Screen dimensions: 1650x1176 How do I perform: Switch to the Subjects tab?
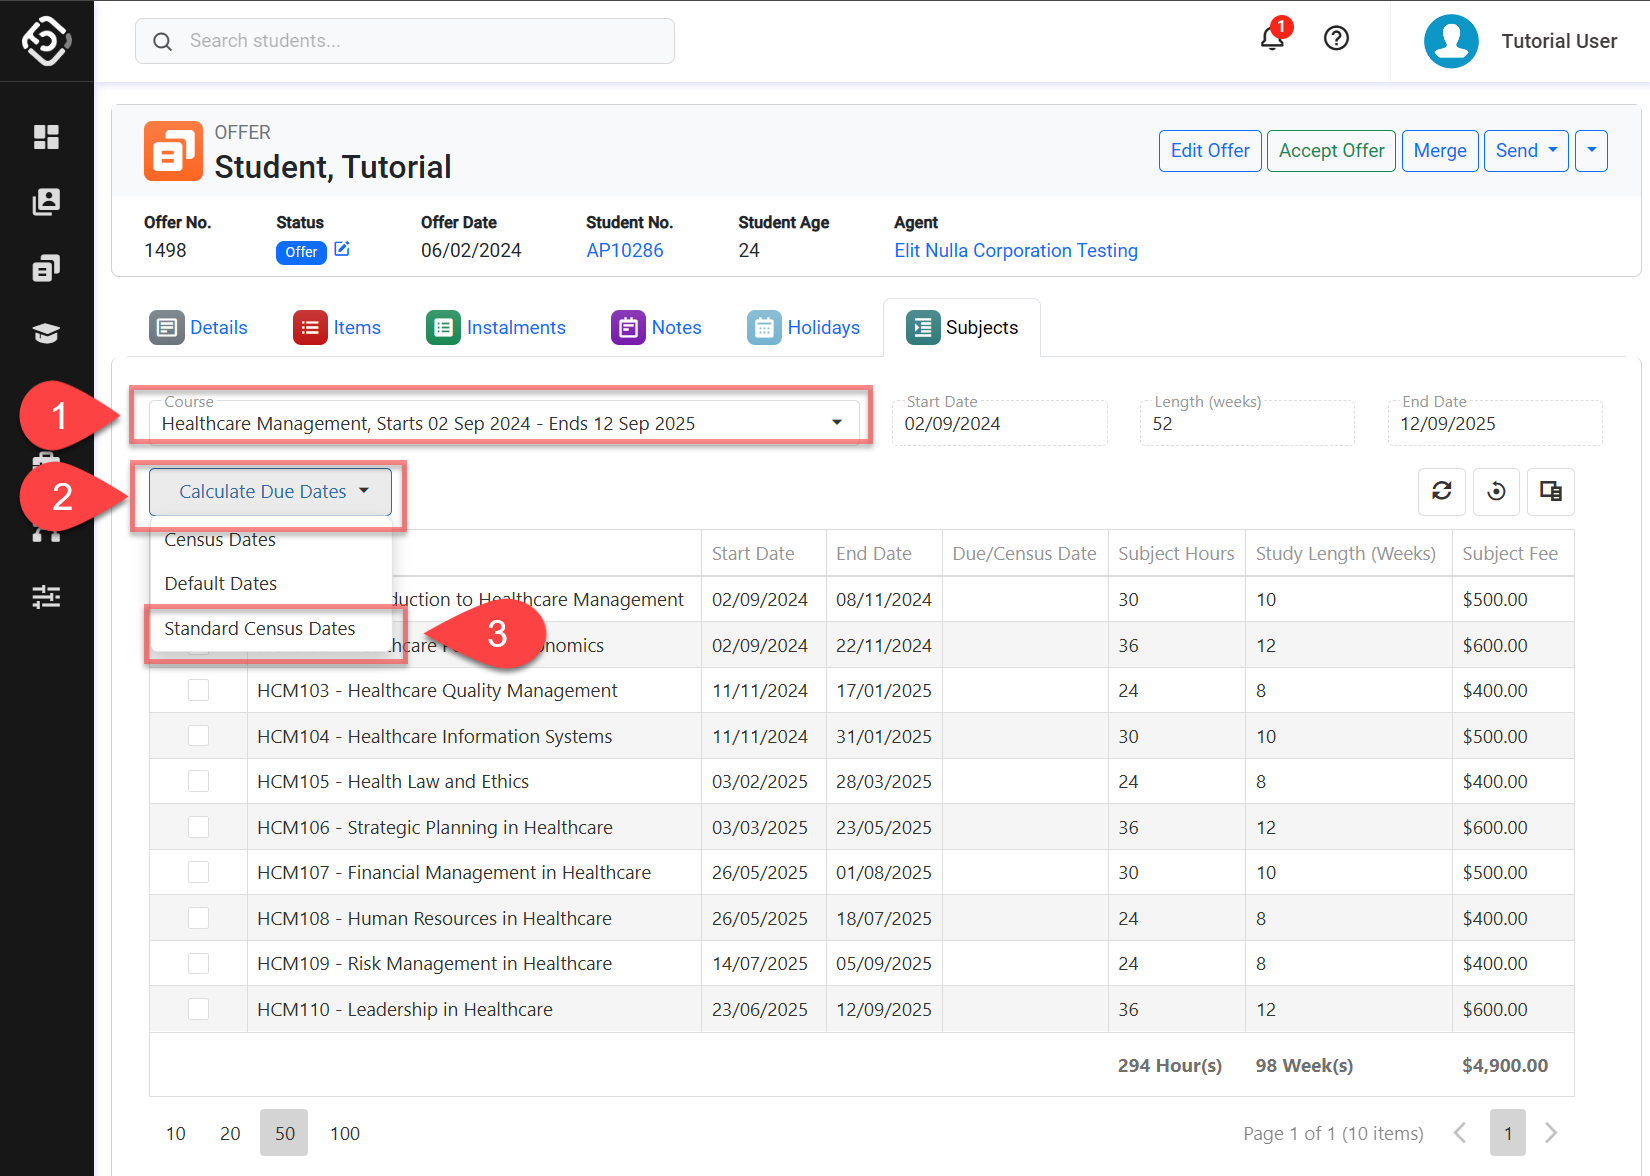[x=962, y=327]
